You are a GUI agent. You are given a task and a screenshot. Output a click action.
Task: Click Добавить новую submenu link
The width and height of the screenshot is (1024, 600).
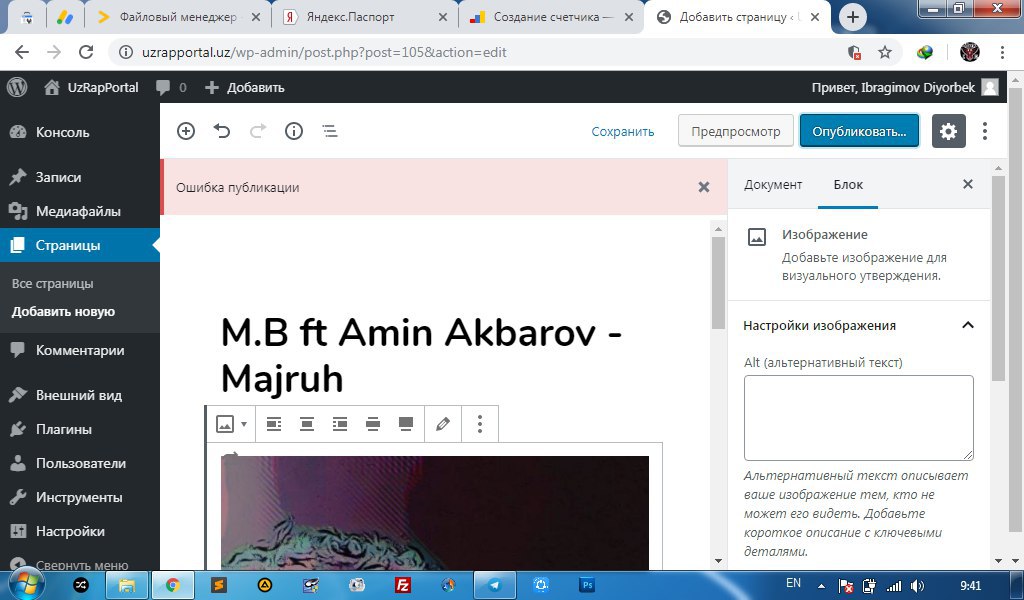pyautogui.click(x=63, y=311)
